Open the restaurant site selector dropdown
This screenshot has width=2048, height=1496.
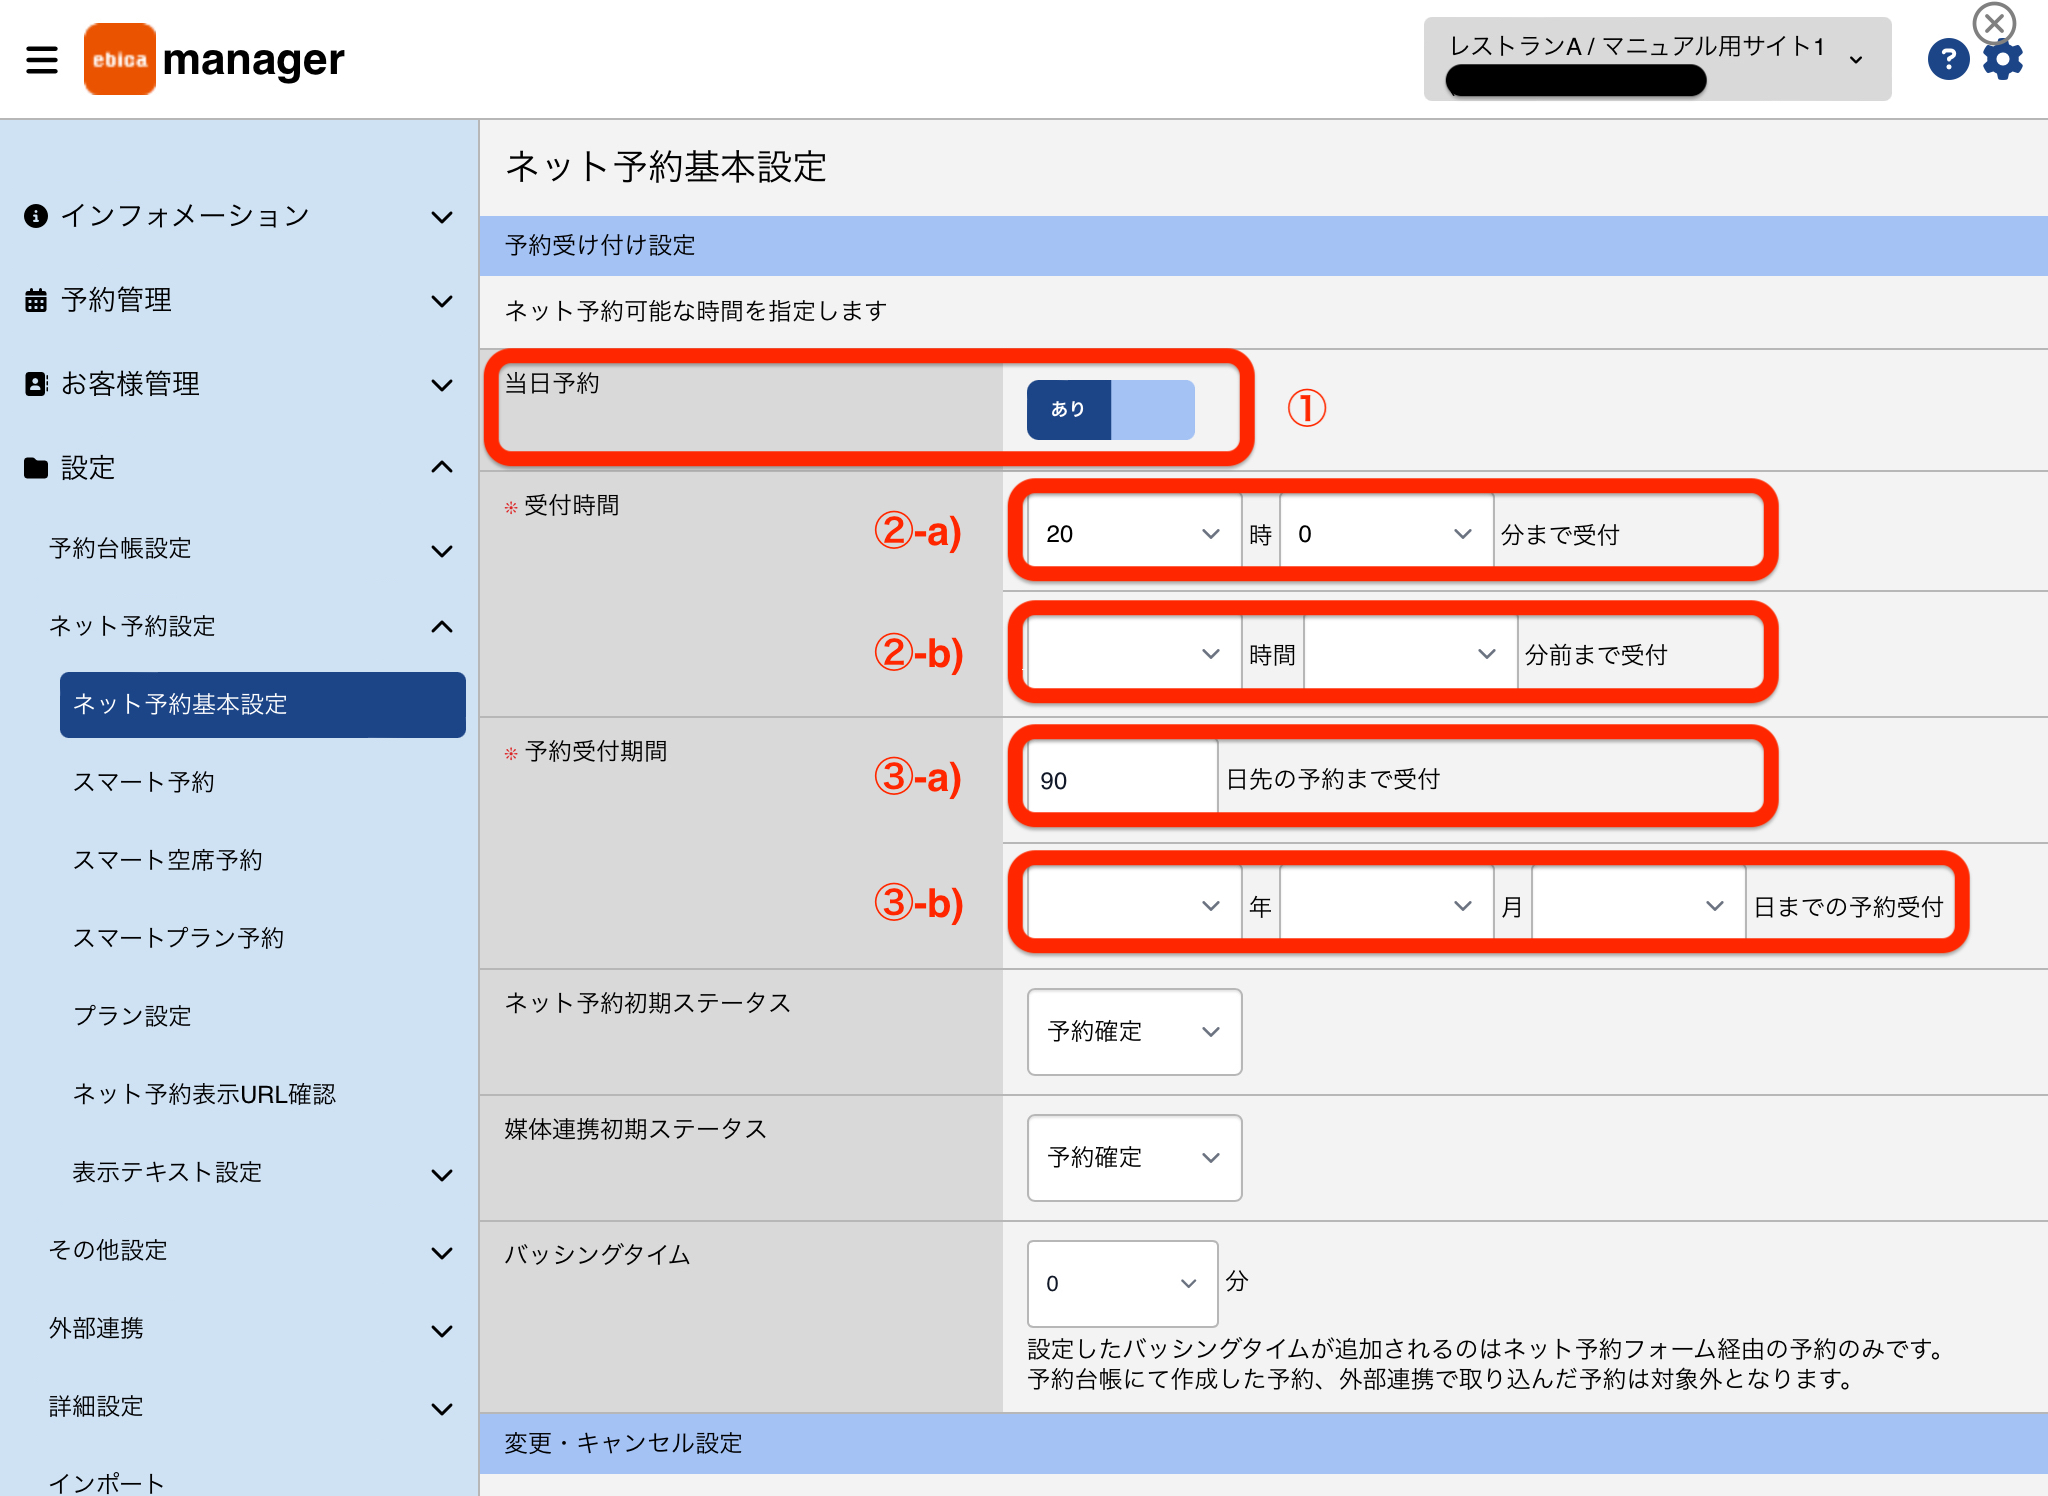1657,59
